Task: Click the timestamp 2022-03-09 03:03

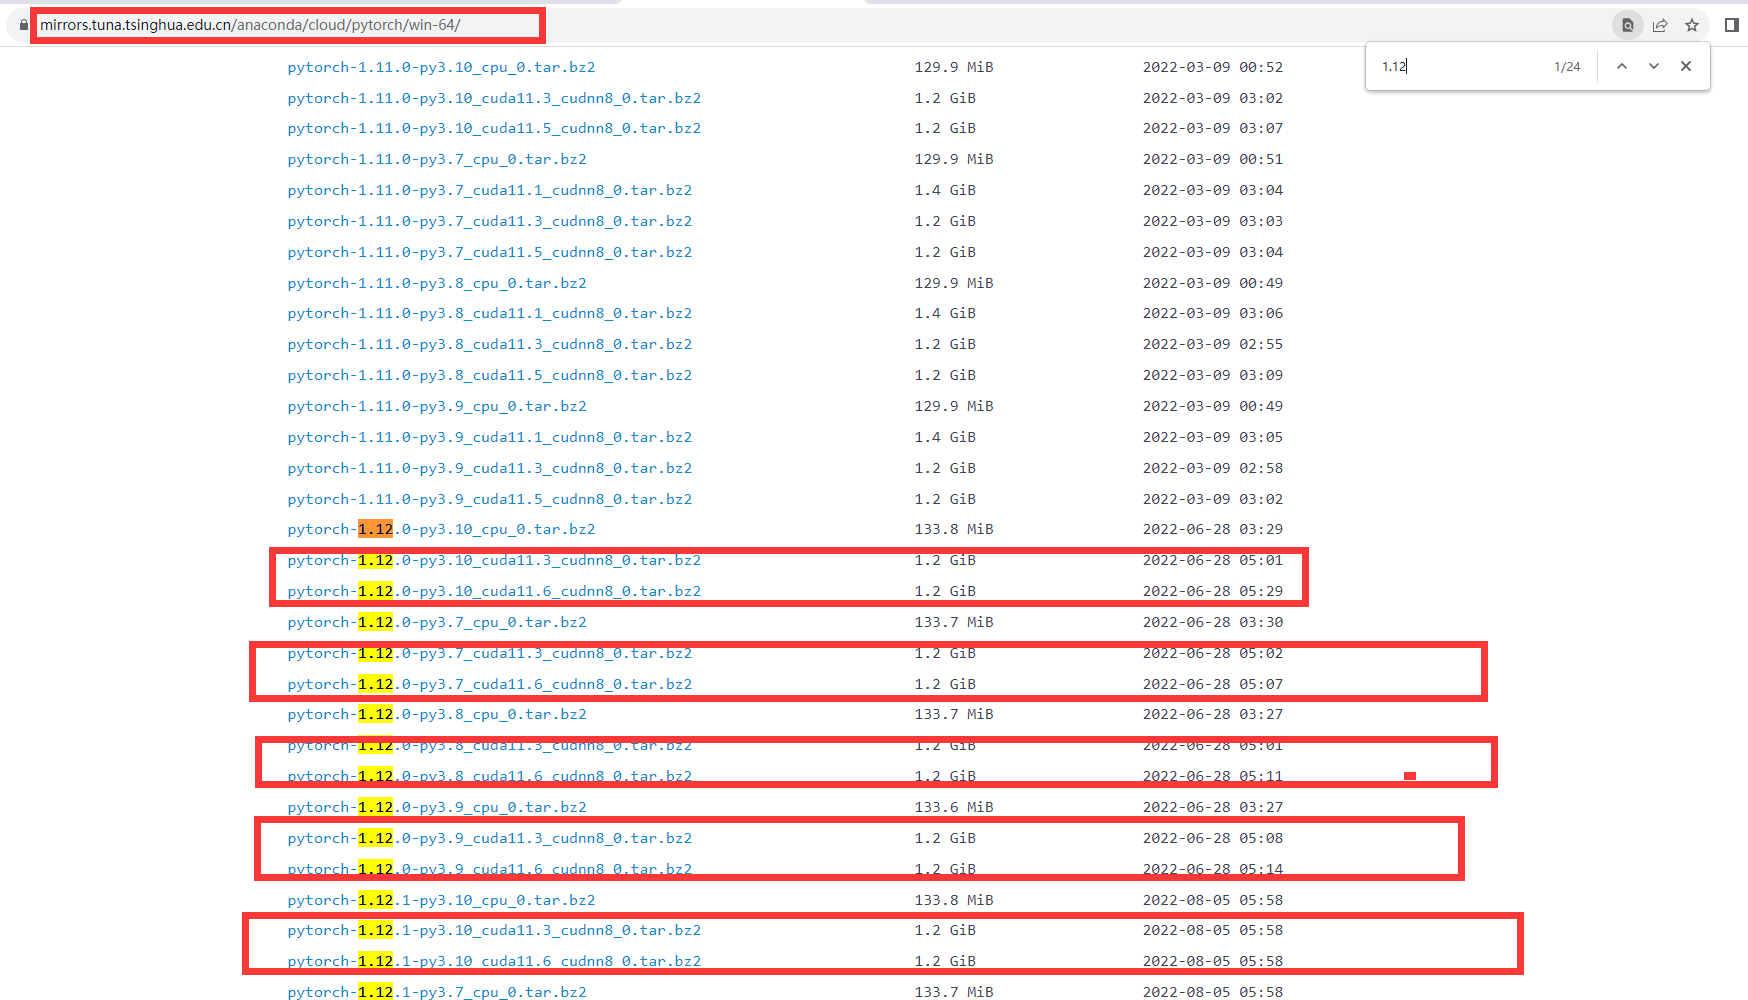Action: coord(1213,221)
